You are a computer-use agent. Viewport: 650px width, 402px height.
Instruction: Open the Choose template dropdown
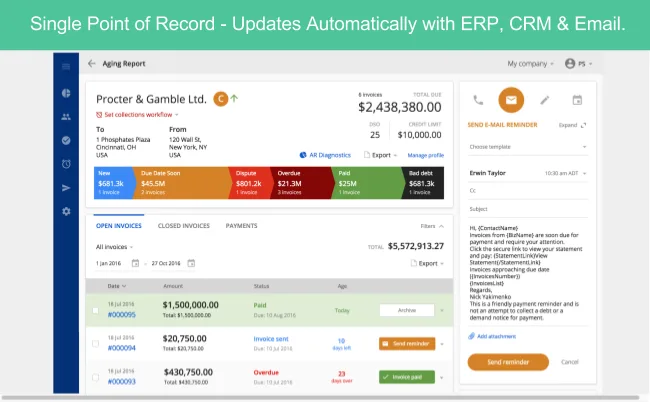(528, 147)
